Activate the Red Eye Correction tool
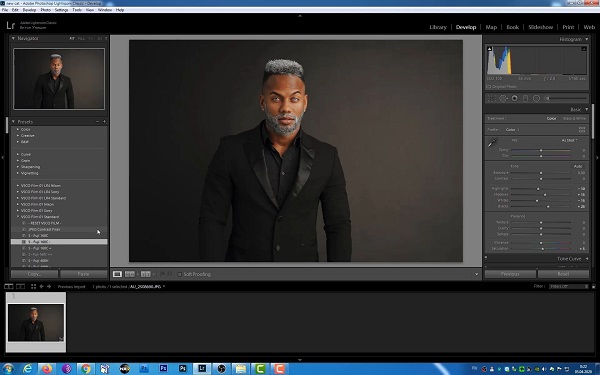This screenshot has height=375, width=600. (515, 99)
